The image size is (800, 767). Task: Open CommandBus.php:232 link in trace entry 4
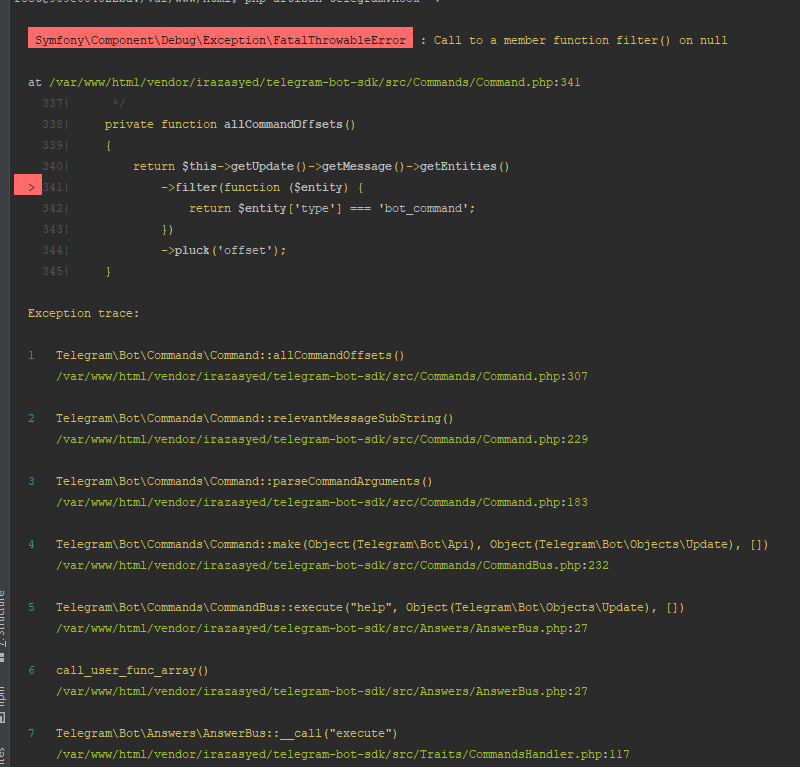pyautogui.click(x=330, y=565)
